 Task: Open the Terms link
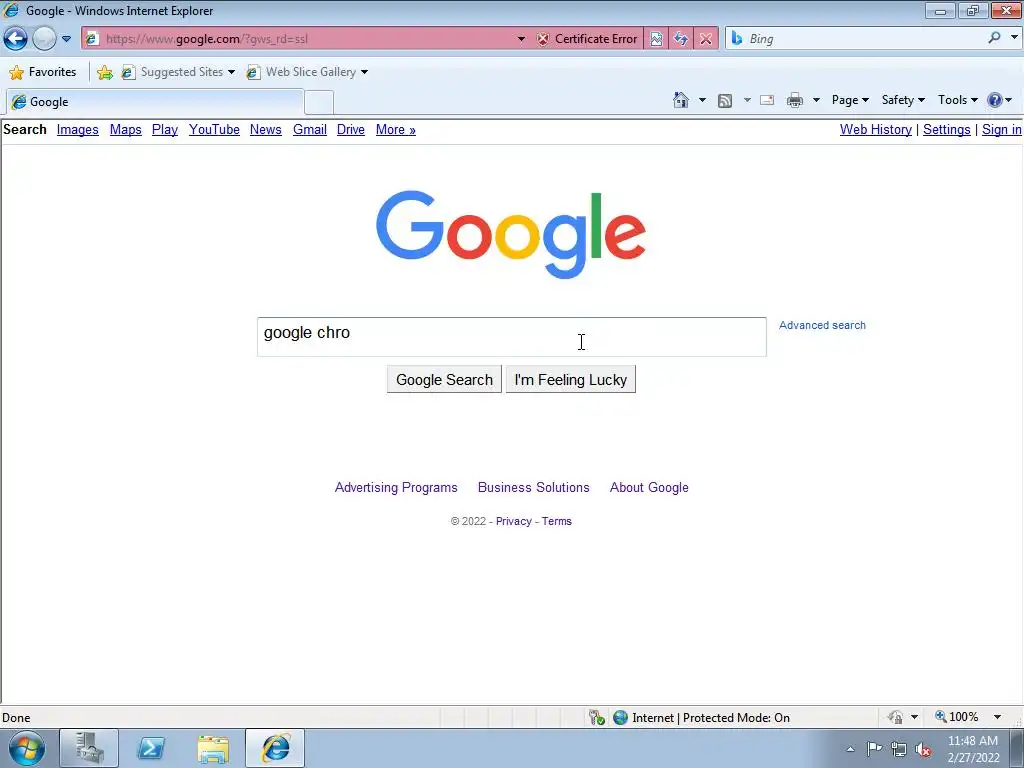coord(556,521)
